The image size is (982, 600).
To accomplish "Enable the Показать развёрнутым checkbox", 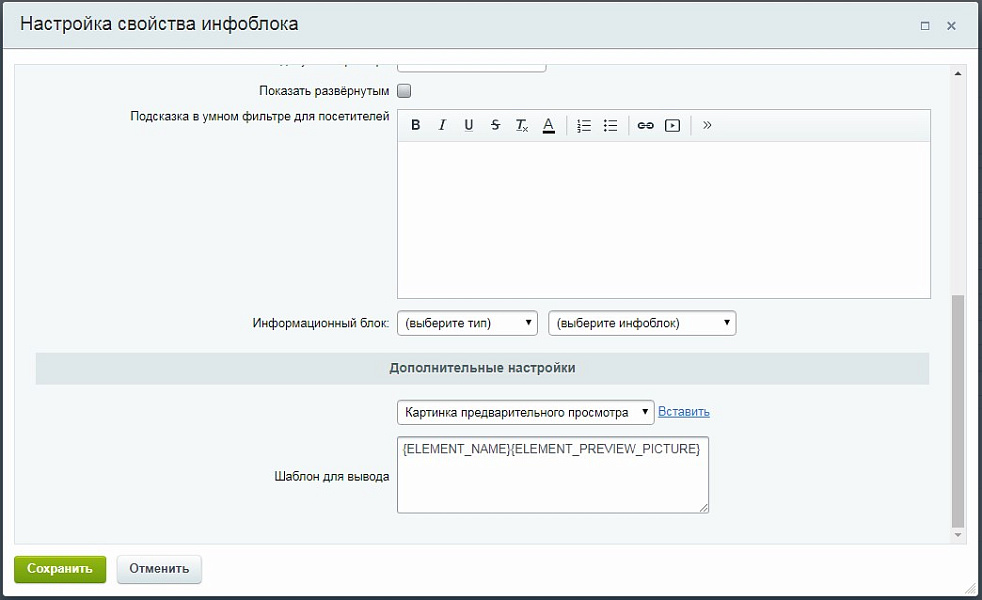I will (404, 90).
